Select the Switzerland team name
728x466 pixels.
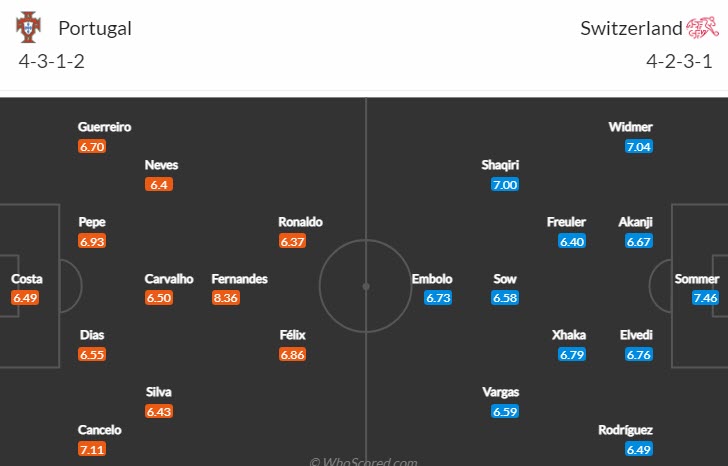(x=631, y=28)
